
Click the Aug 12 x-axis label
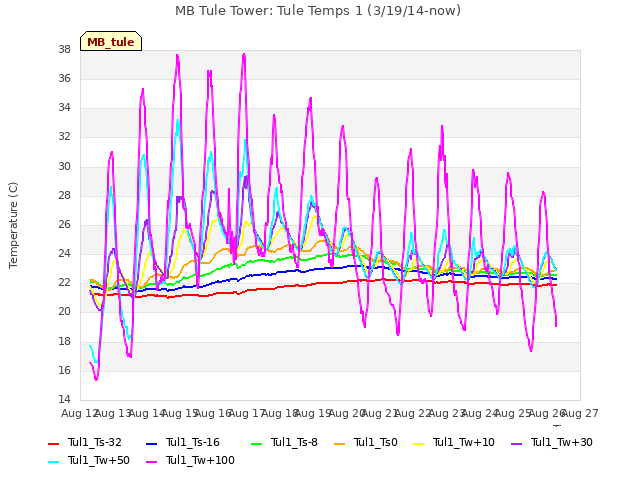coord(80,414)
